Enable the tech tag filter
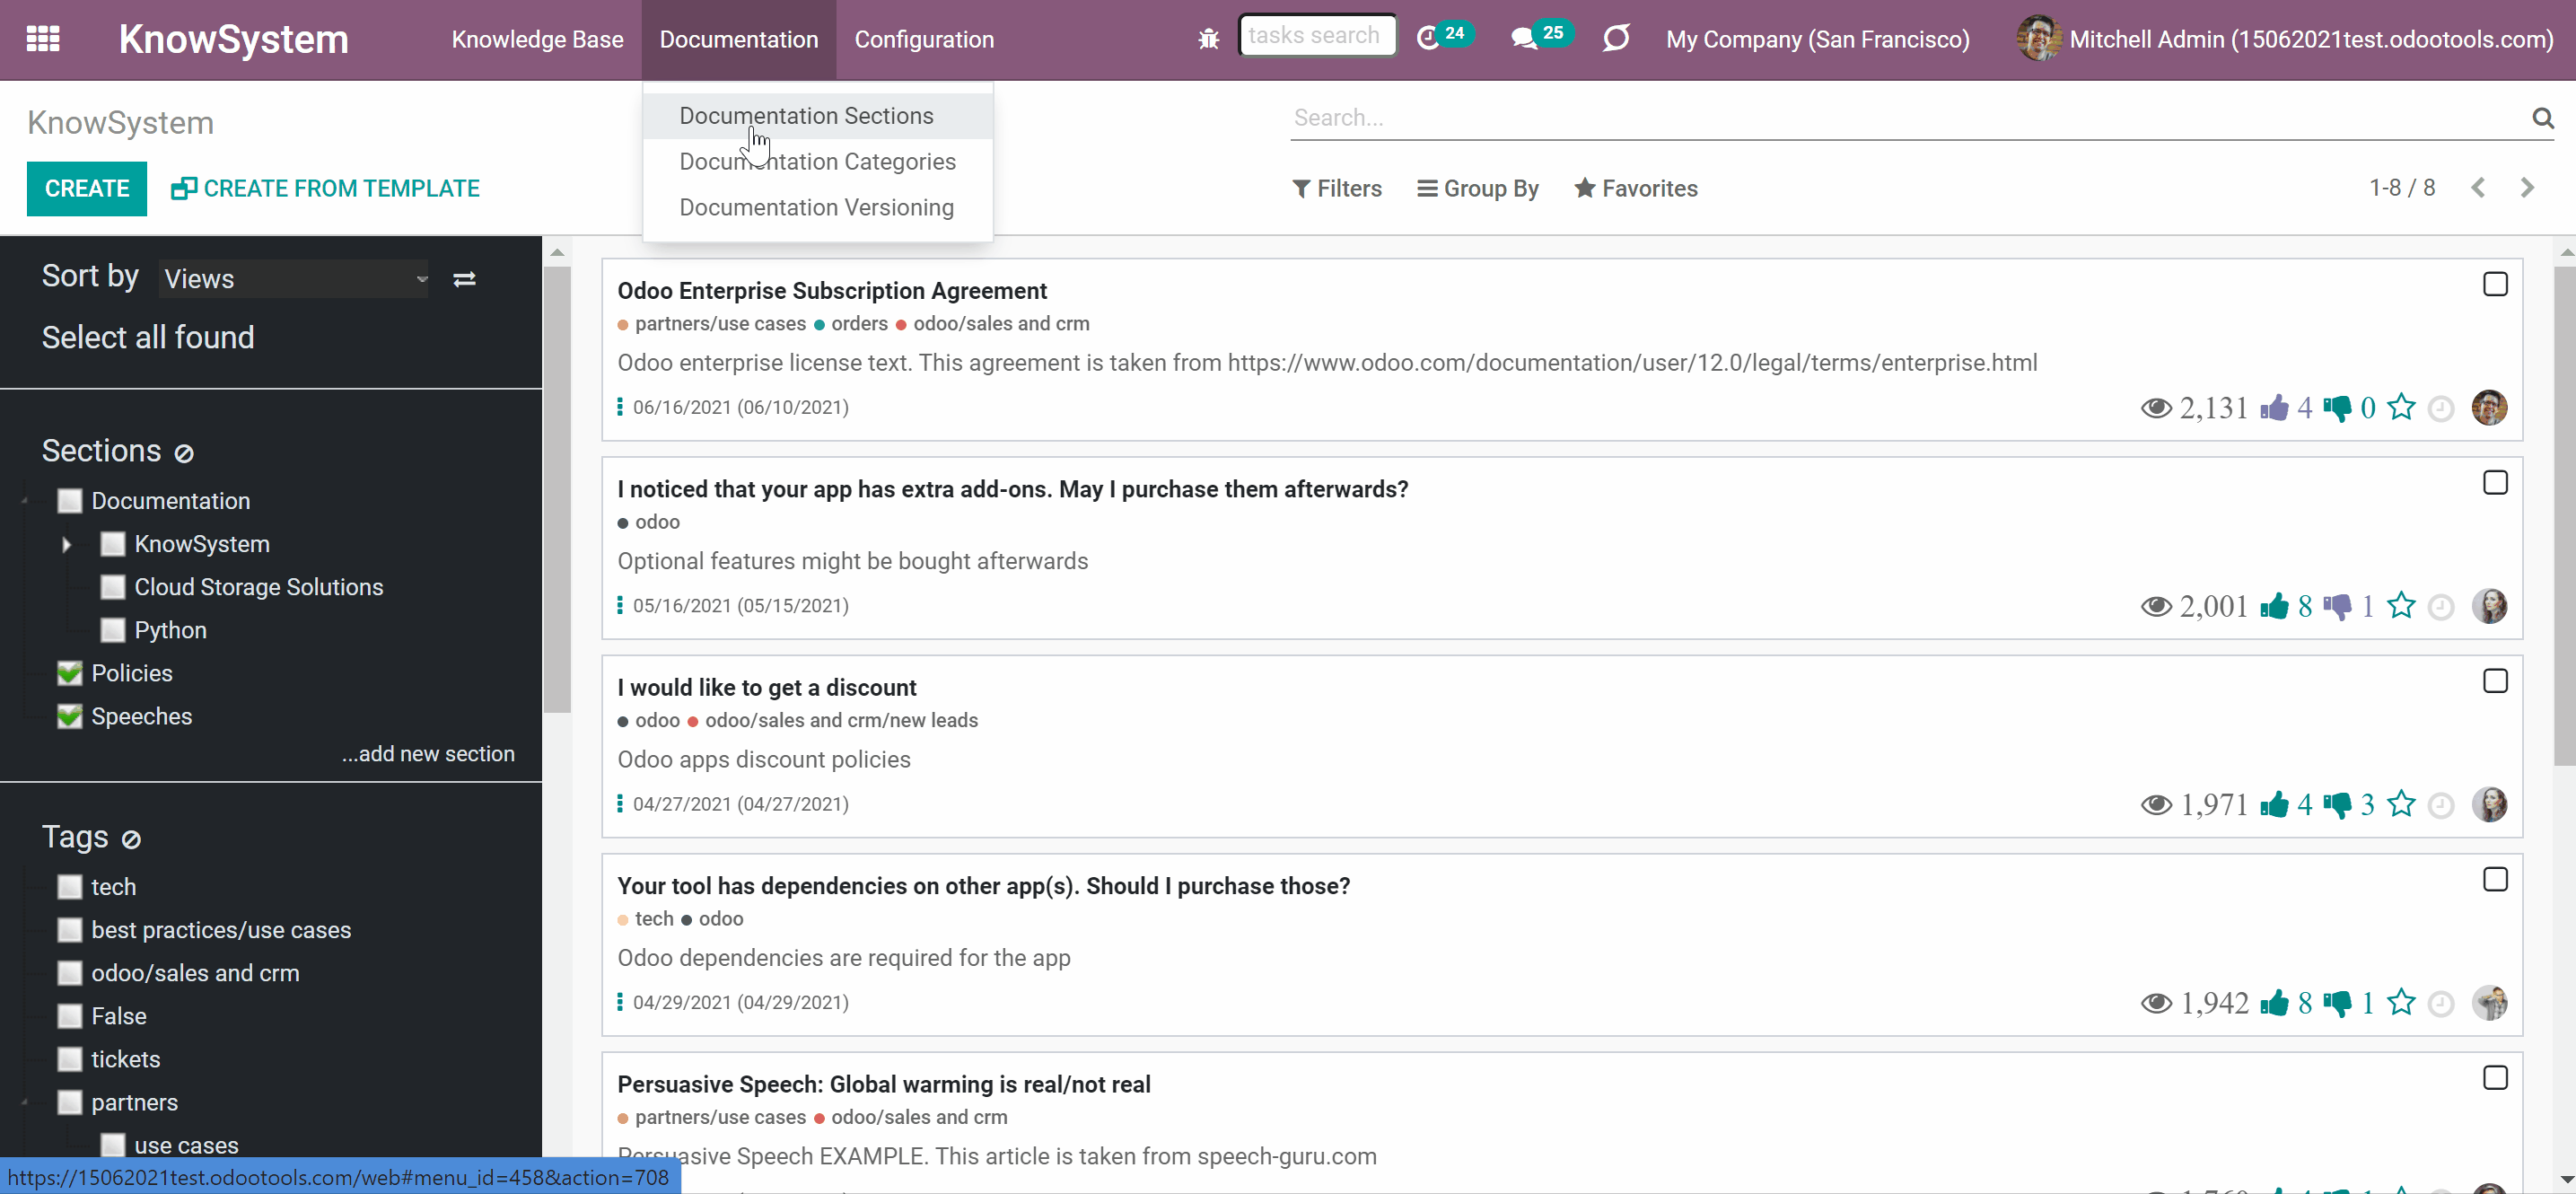Viewport: 2576px width, 1194px height. pos(69,887)
